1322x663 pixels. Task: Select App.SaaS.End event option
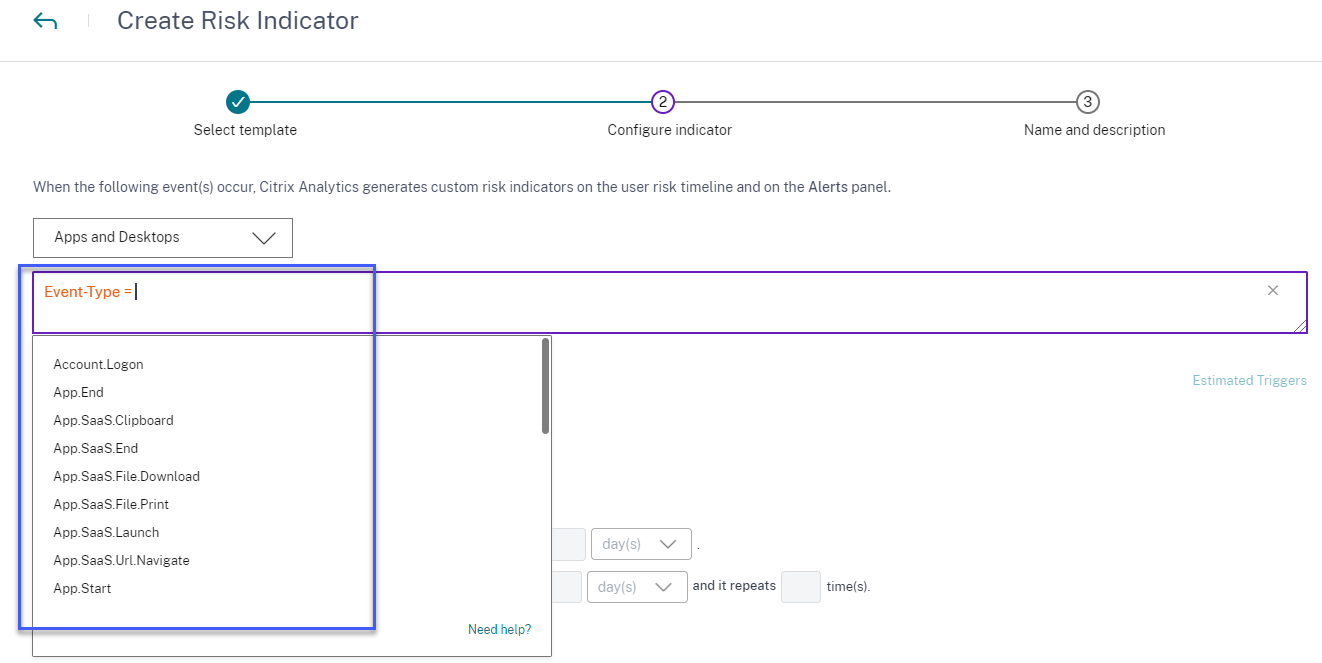click(x=95, y=449)
